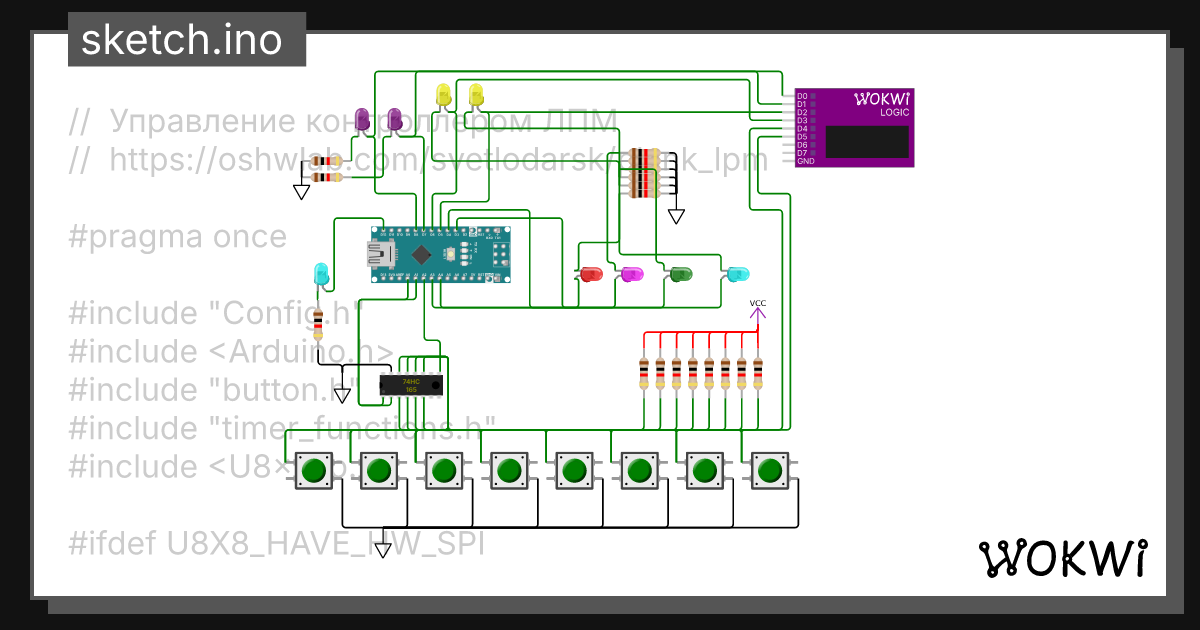Viewport: 1200px width, 630px height.
Task: Select the 74HC165 shift register chip
Action: [411, 386]
